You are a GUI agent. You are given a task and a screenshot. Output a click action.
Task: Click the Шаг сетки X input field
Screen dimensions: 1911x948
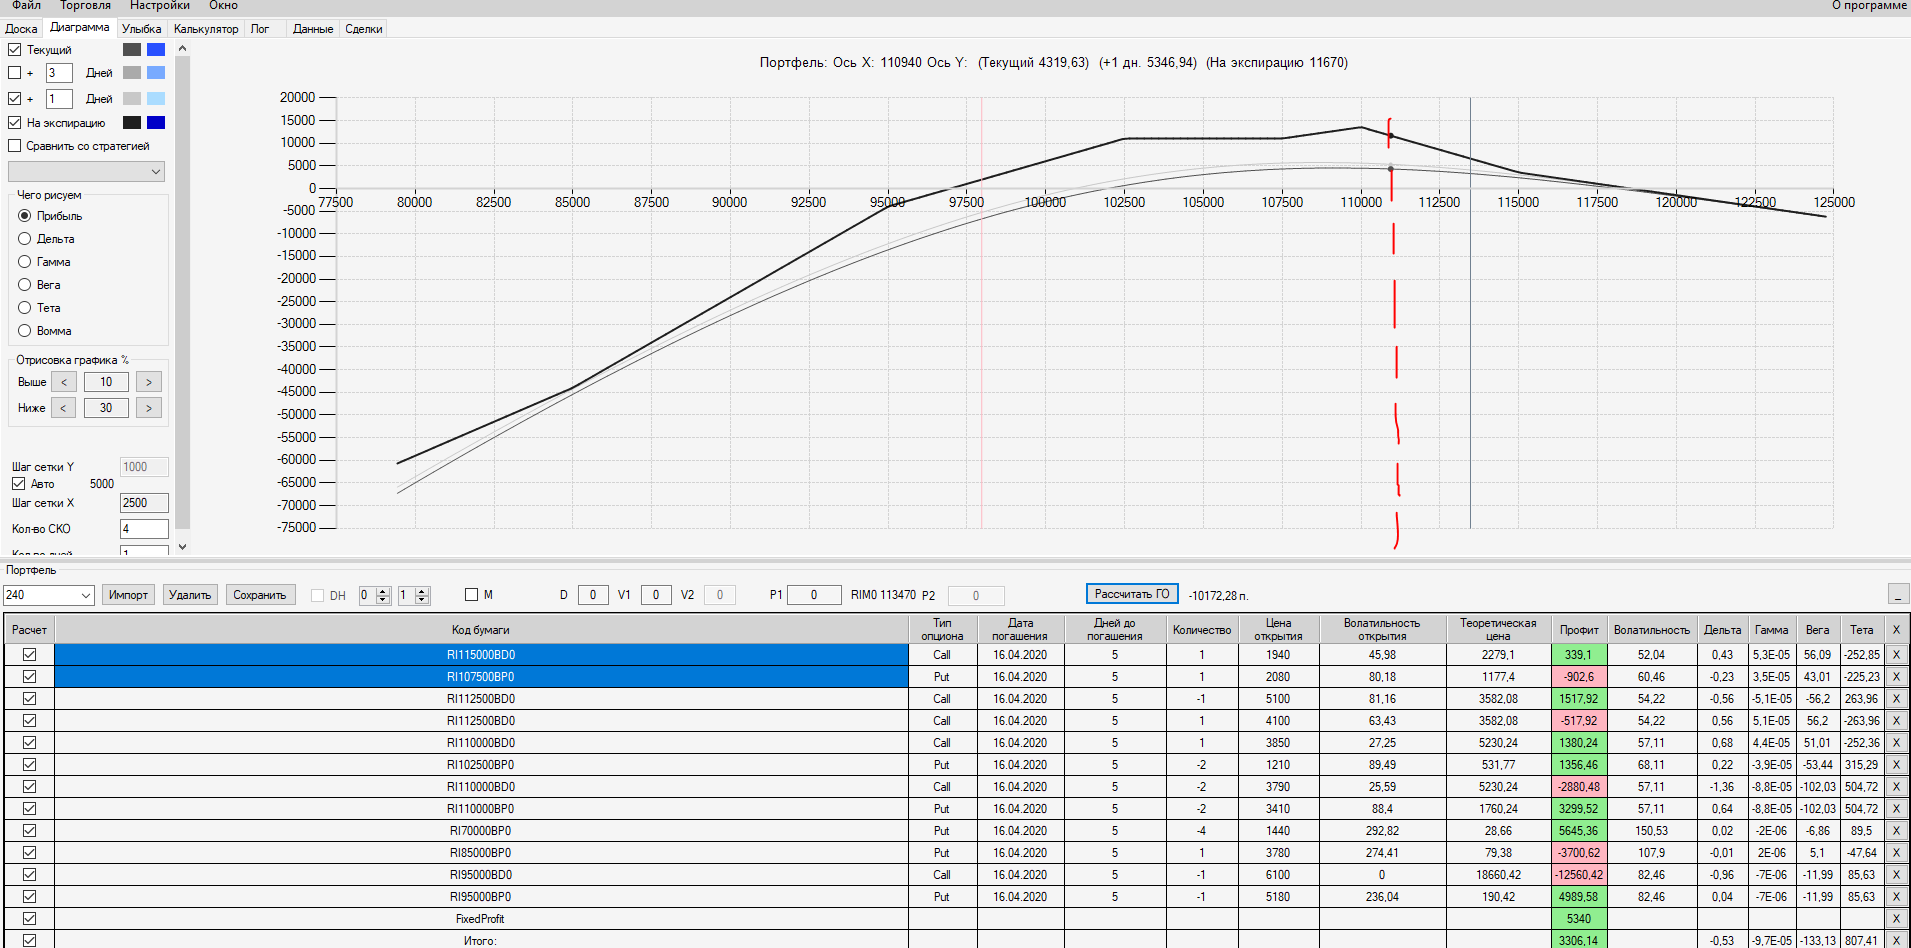(144, 503)
